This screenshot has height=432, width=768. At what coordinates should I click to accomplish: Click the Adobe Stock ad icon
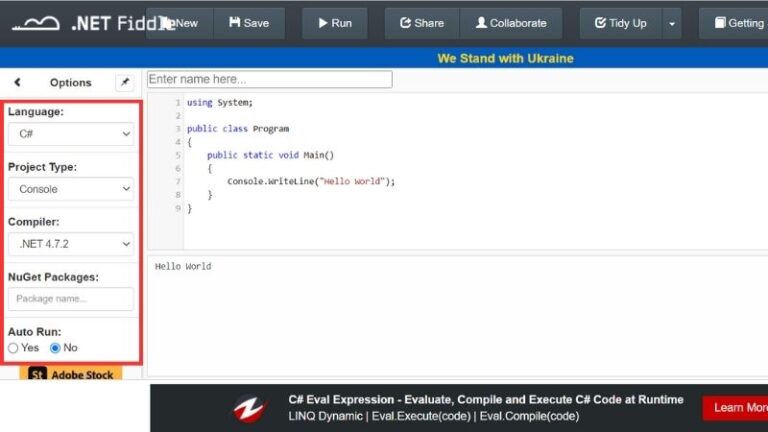pos(38,375)
